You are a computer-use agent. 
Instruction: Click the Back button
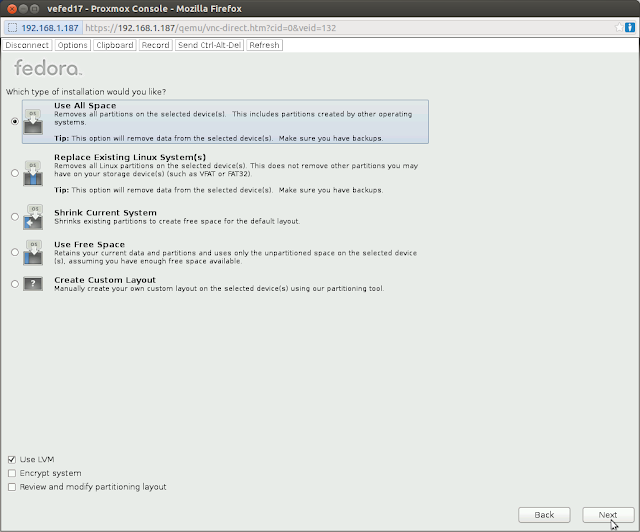(544, 515)
